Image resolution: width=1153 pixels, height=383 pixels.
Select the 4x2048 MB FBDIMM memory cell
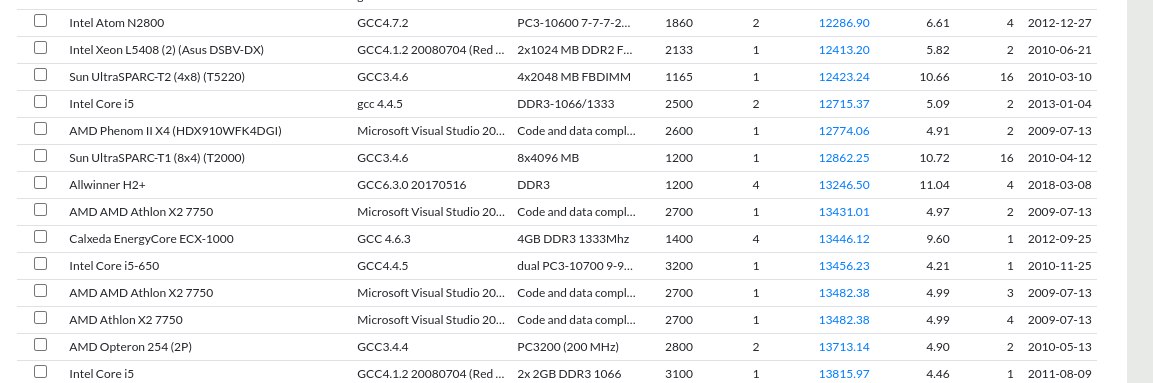574,77
